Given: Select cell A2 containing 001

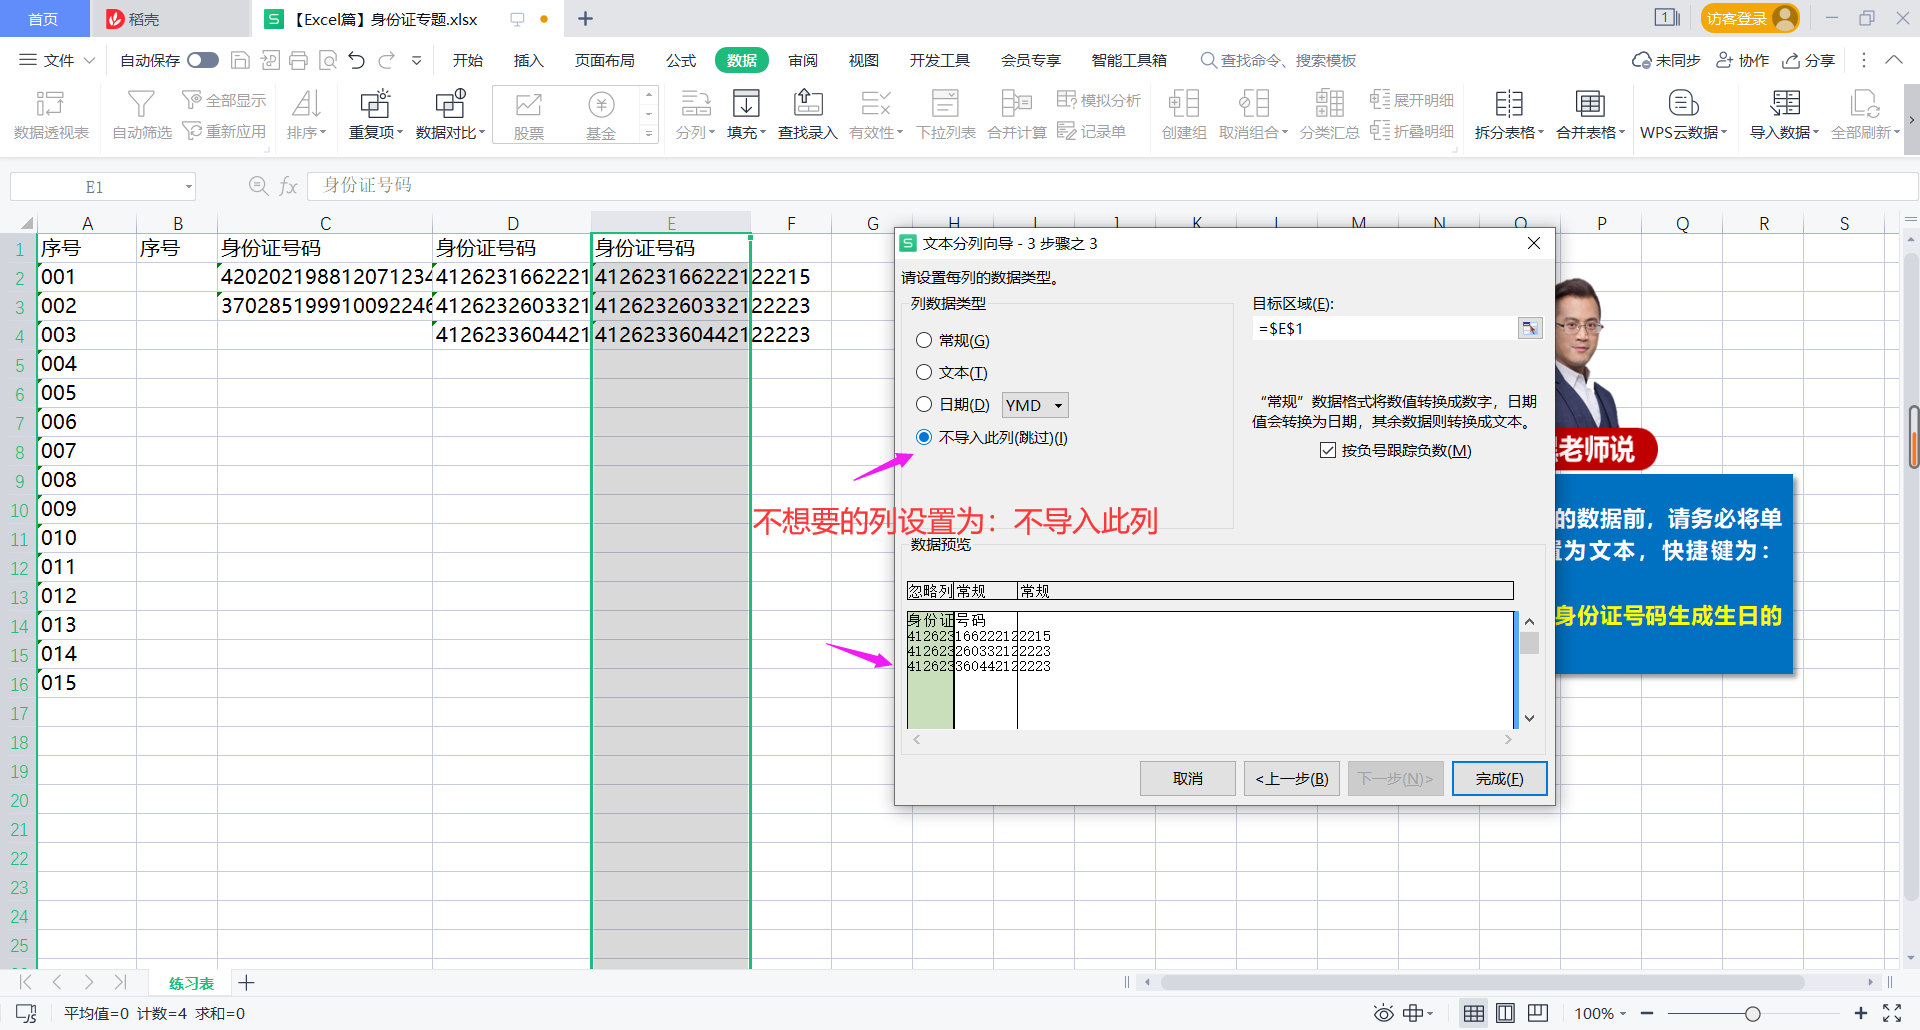Looking at the screenshot, I should point(87,277).
